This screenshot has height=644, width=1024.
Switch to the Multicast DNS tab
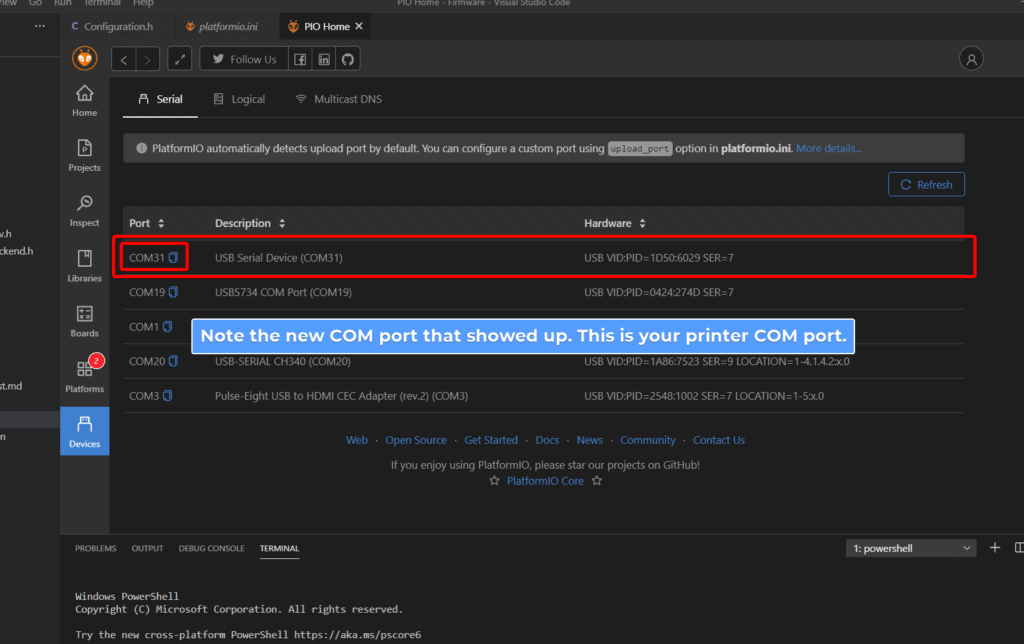pyautogui.click(x=338, y=99)
